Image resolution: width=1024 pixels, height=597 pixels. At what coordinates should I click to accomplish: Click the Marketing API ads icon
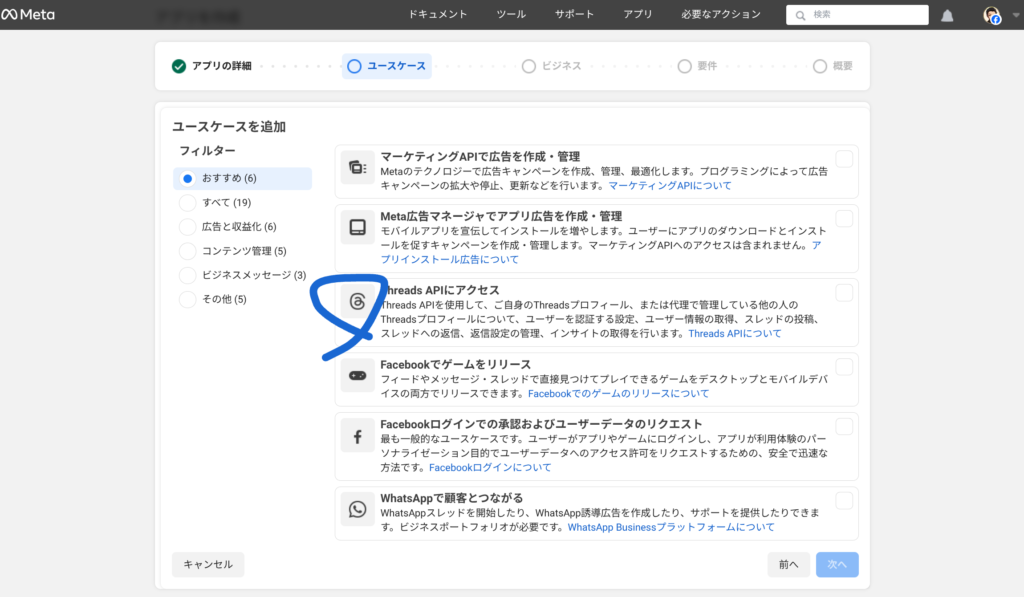[x=357, y=169]
